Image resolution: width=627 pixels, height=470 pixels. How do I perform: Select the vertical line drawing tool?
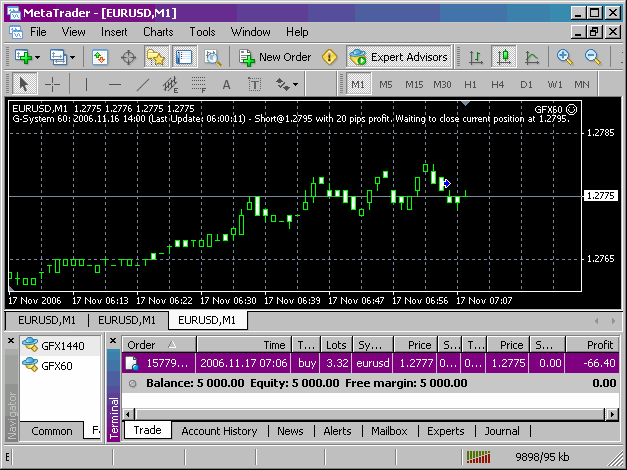(86, 84)
